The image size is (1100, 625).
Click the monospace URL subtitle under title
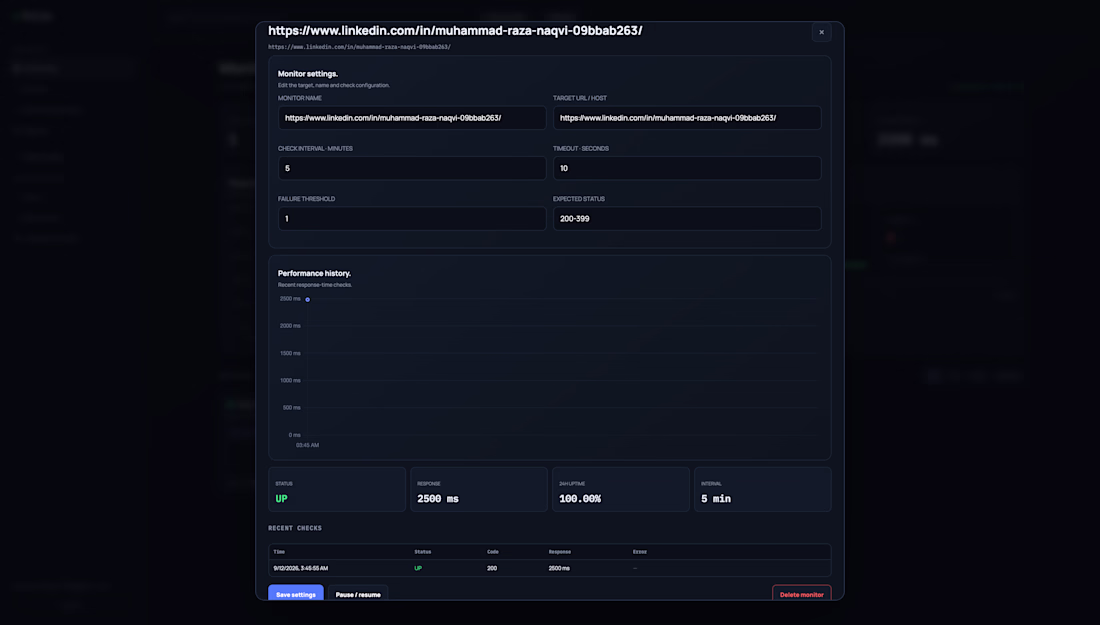tap(359, 47)
